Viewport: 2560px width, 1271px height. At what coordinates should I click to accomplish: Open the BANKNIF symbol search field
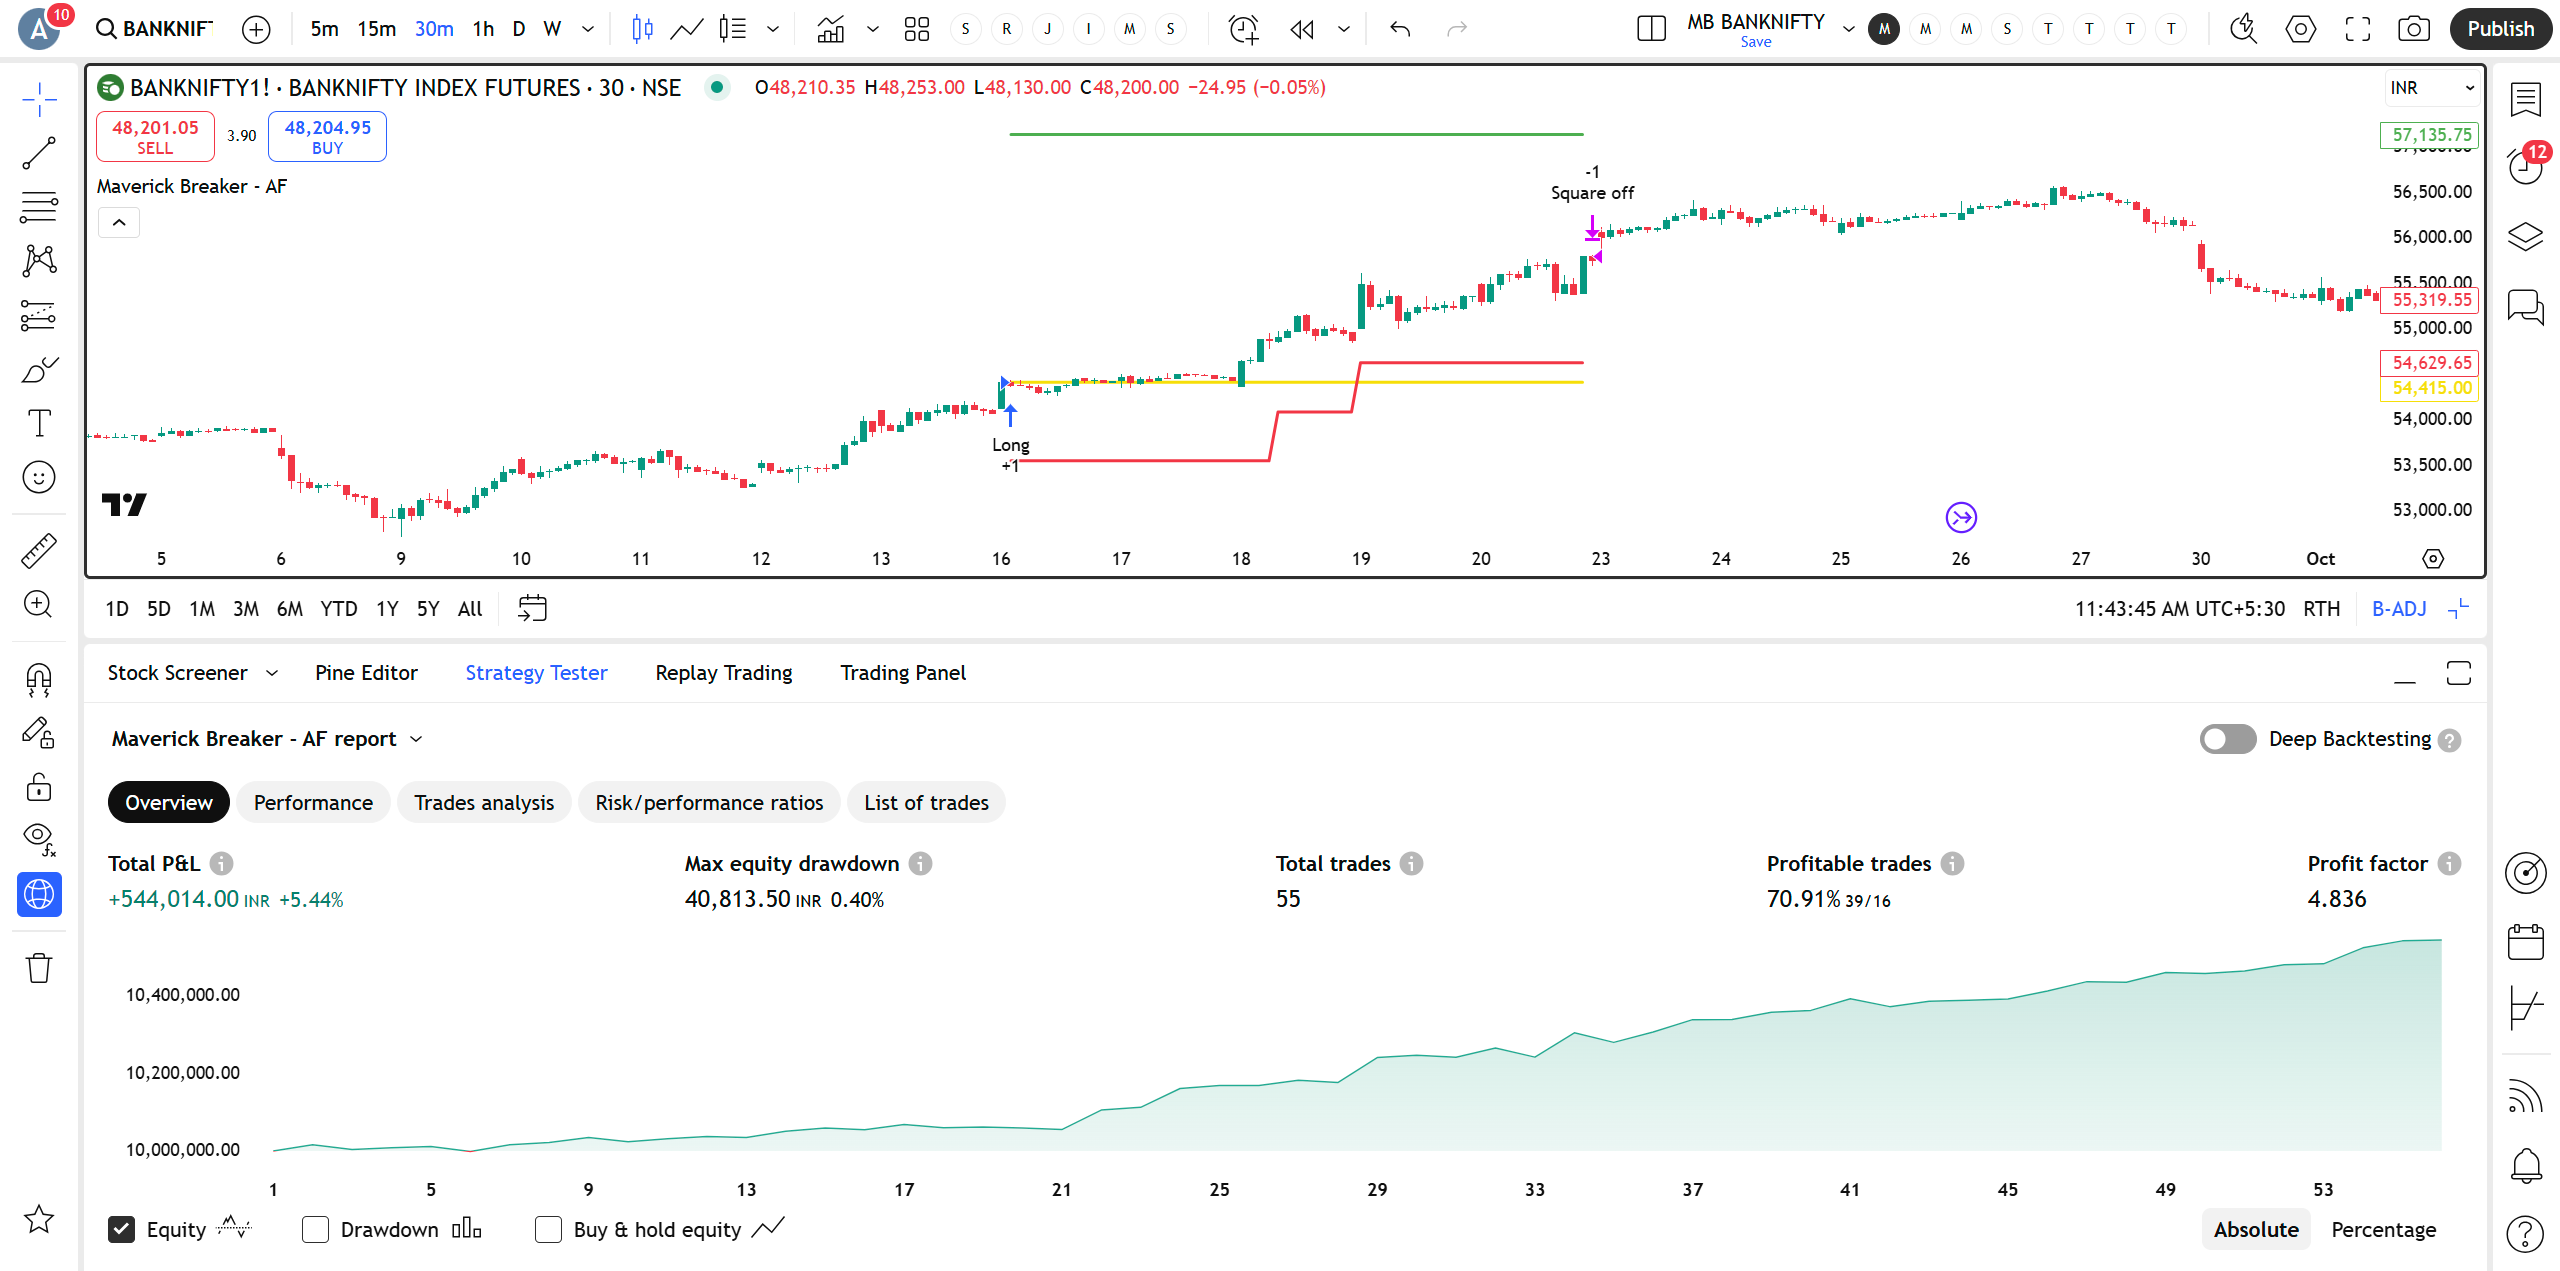155,29
